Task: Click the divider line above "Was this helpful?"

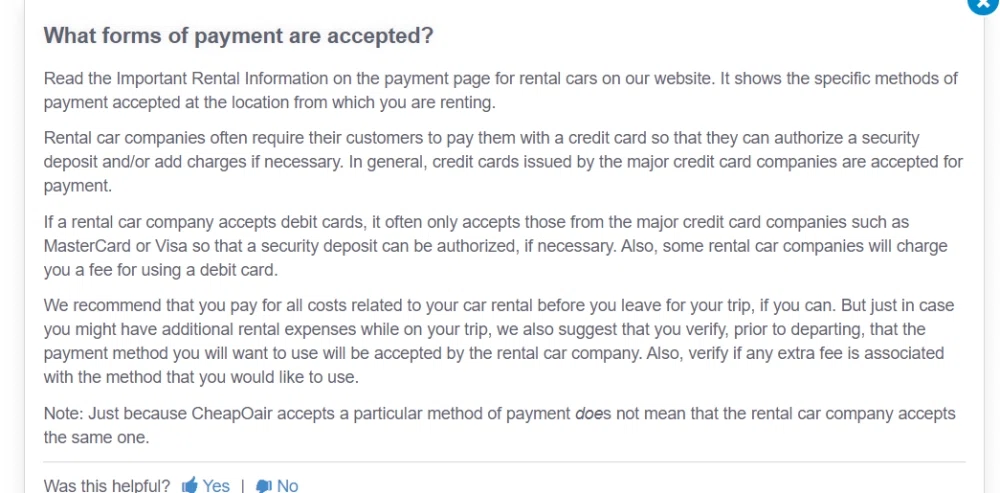Action: 500,462
